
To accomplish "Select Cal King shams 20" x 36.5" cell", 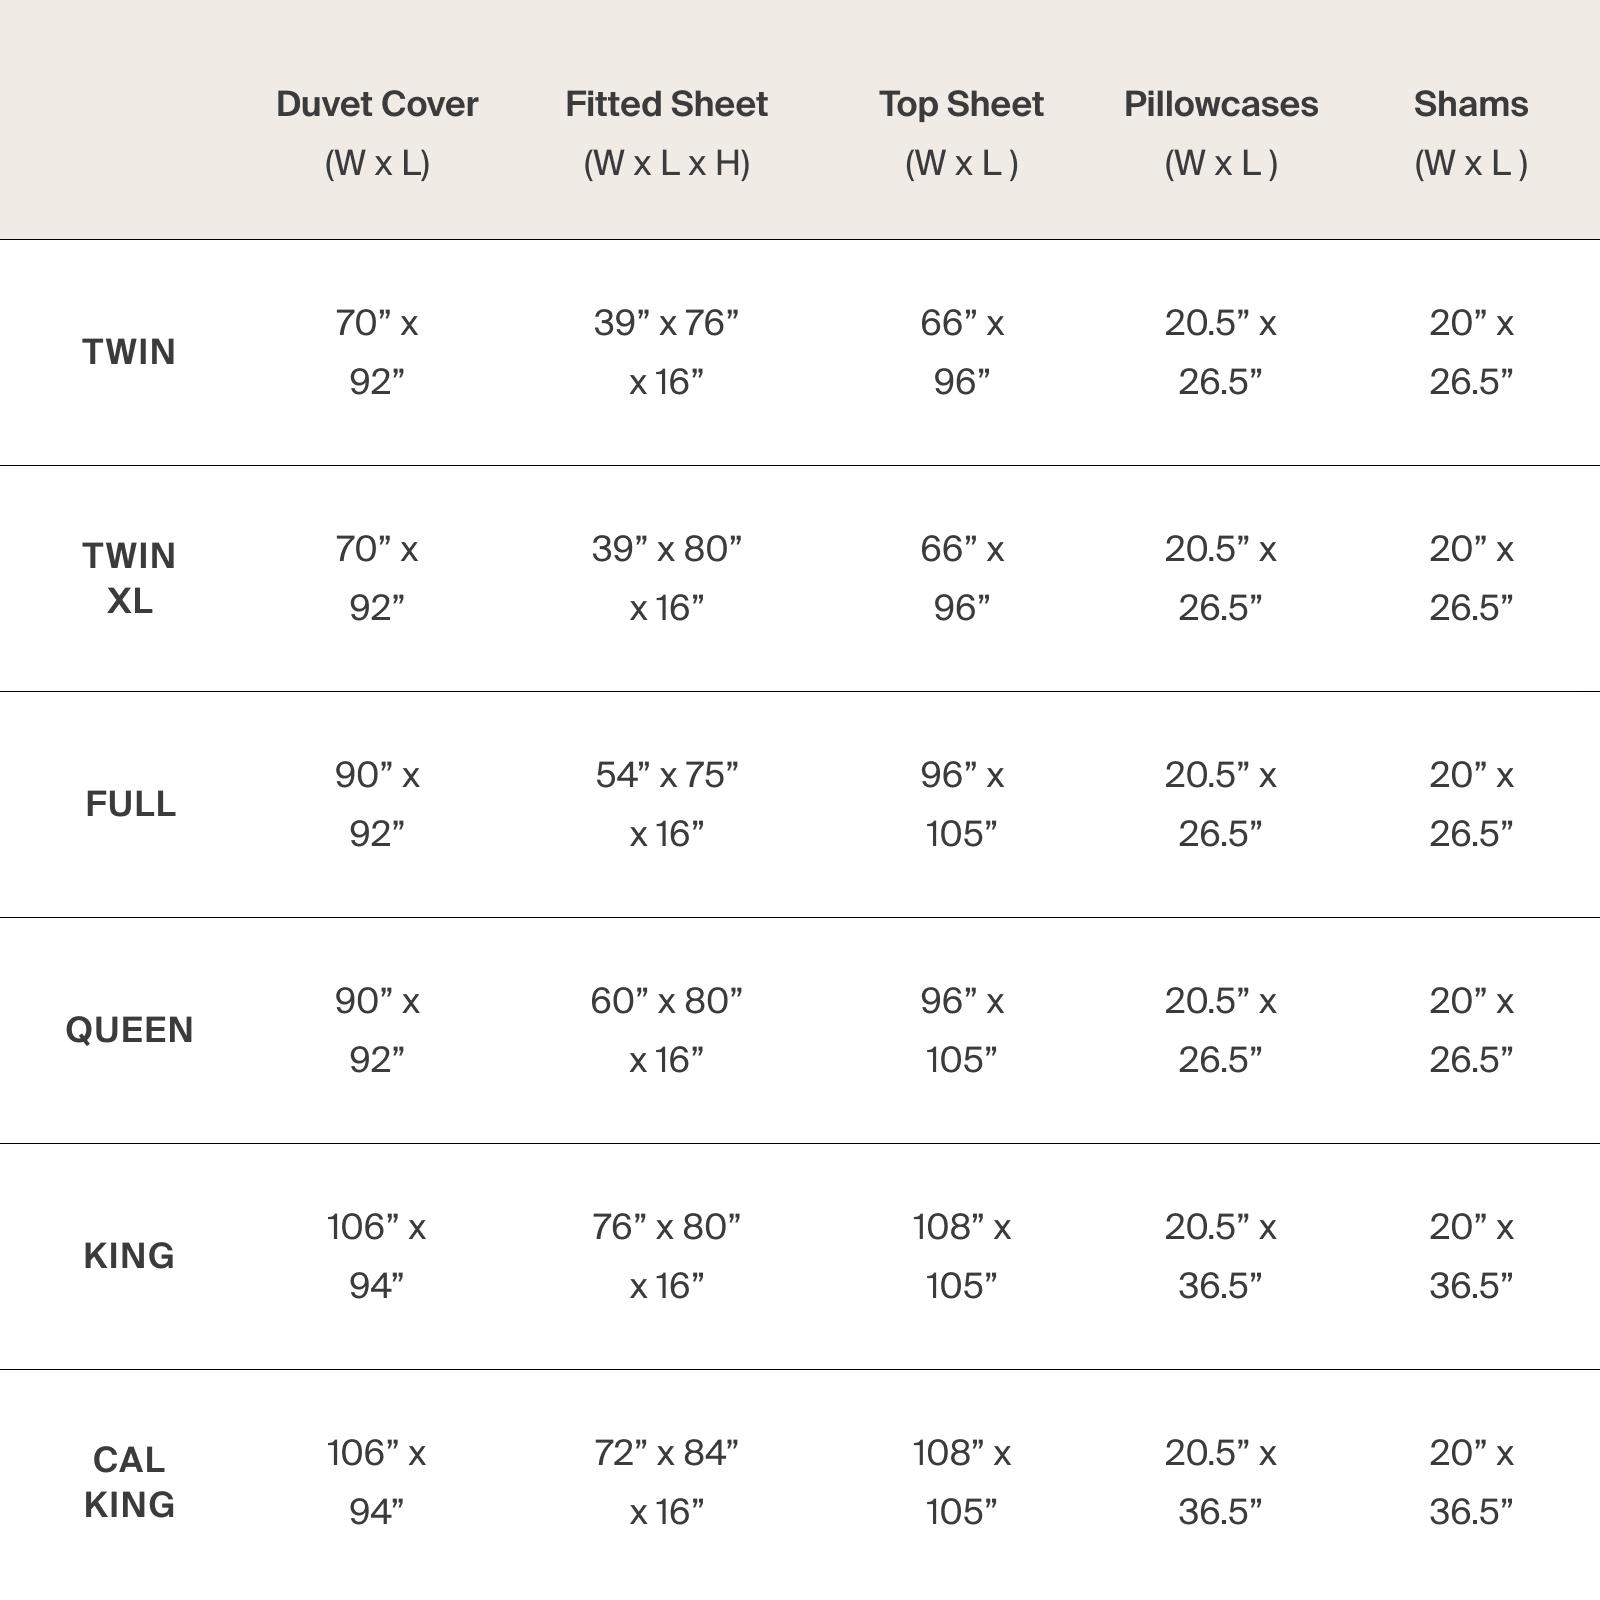I will pos(1470,1482).
